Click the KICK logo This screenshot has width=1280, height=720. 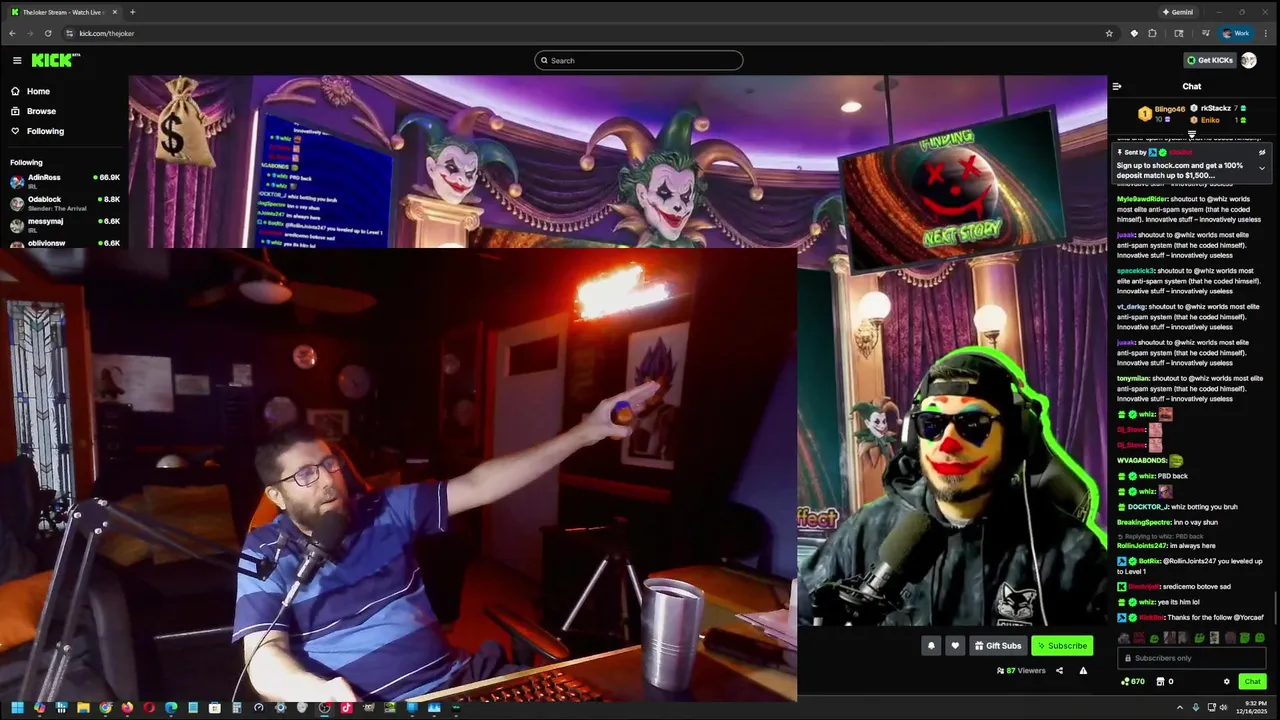(x=54, y=60)
